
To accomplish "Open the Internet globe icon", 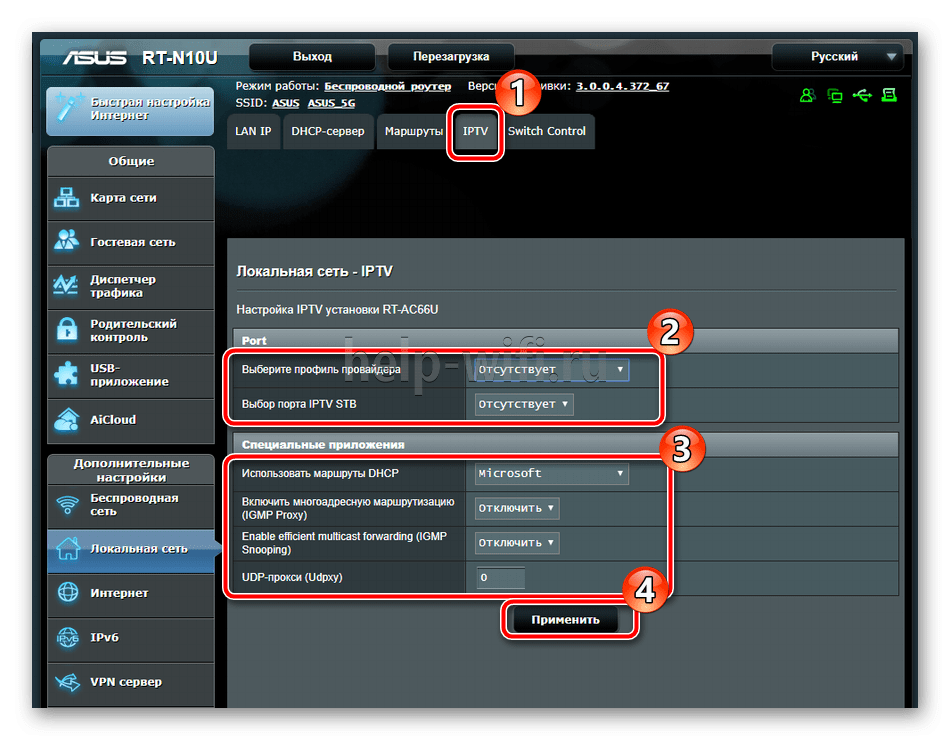I will [67, 593].
